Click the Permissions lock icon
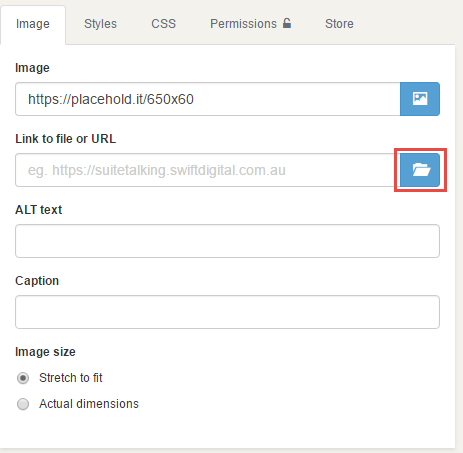463x453 pixels. [x=287, y=23]
